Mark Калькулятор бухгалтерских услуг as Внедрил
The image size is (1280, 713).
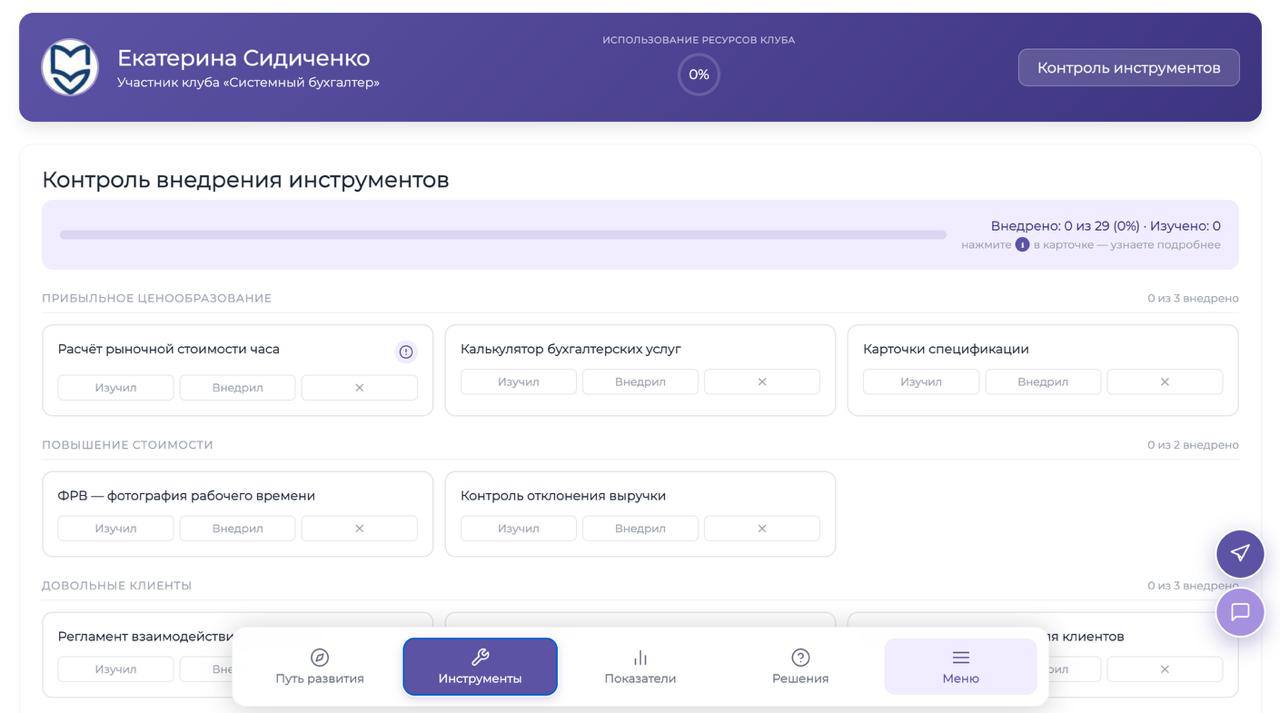click(x=640, y=382)
